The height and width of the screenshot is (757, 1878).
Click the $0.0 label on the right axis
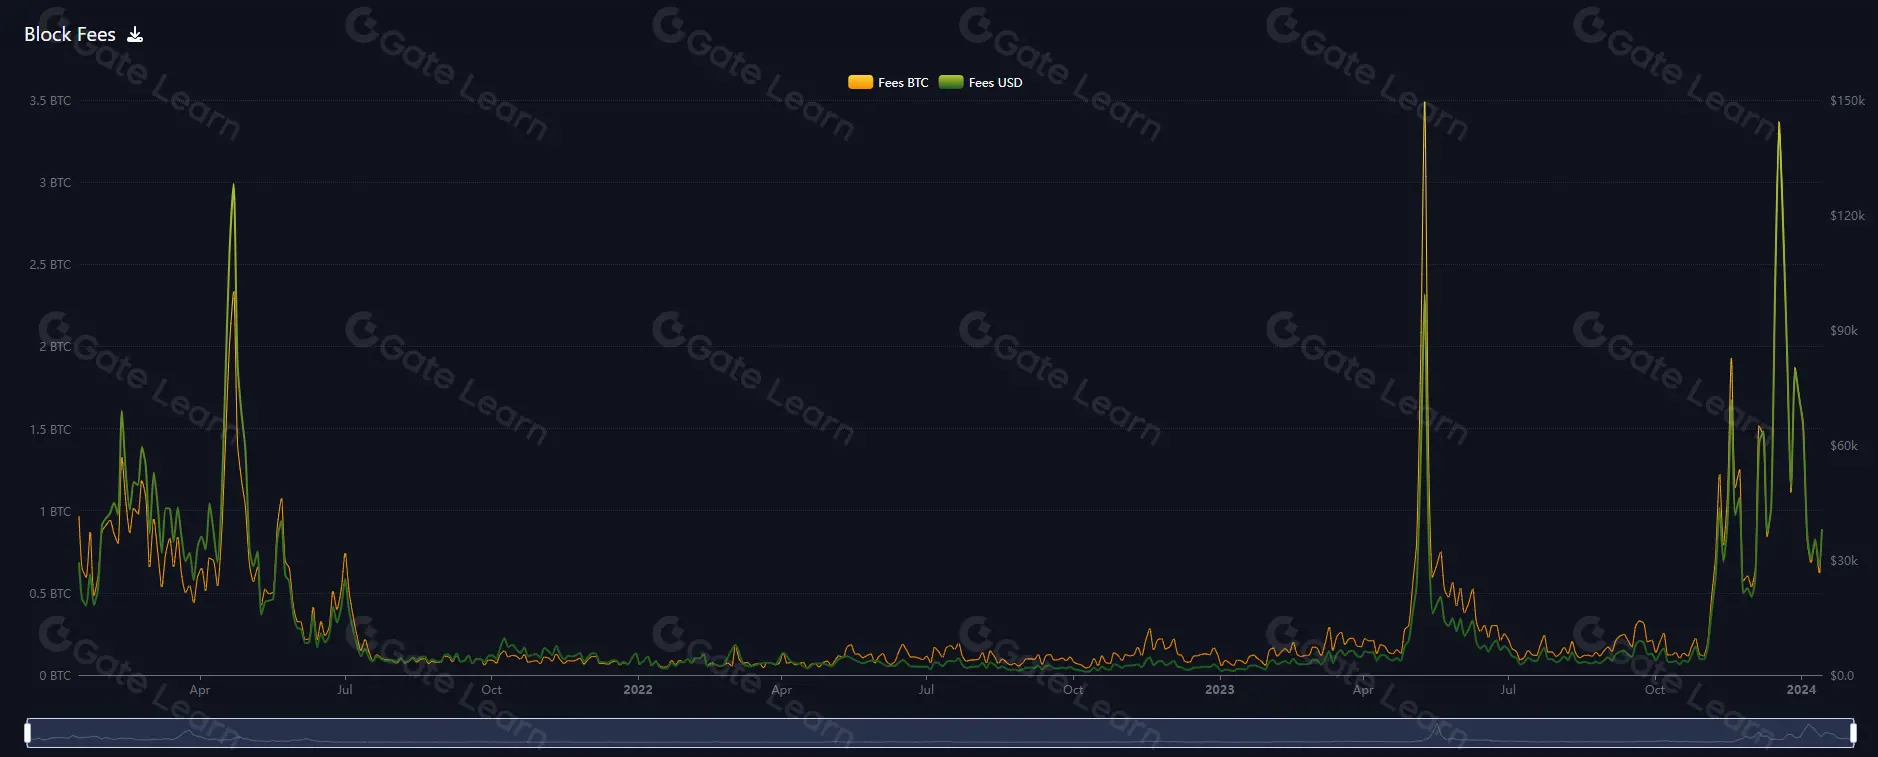pos(1841,676)
